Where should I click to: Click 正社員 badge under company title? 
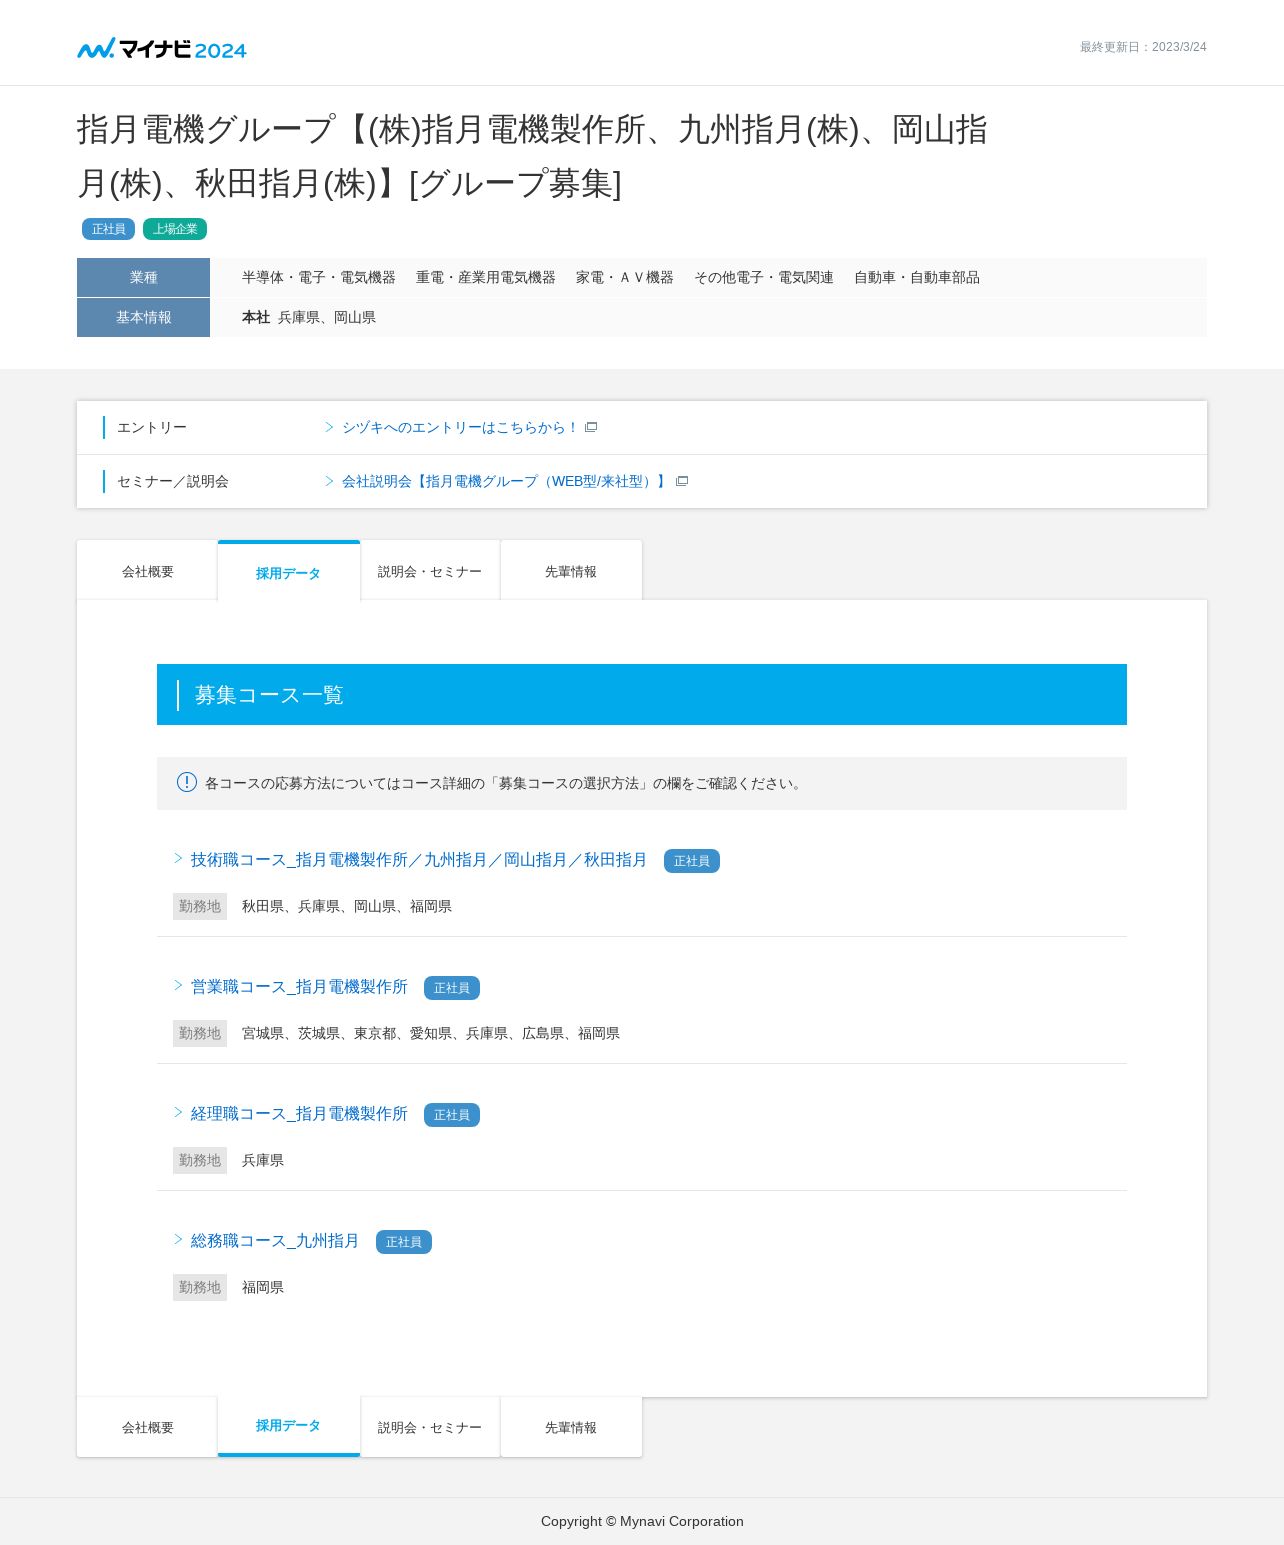point(108,229)
